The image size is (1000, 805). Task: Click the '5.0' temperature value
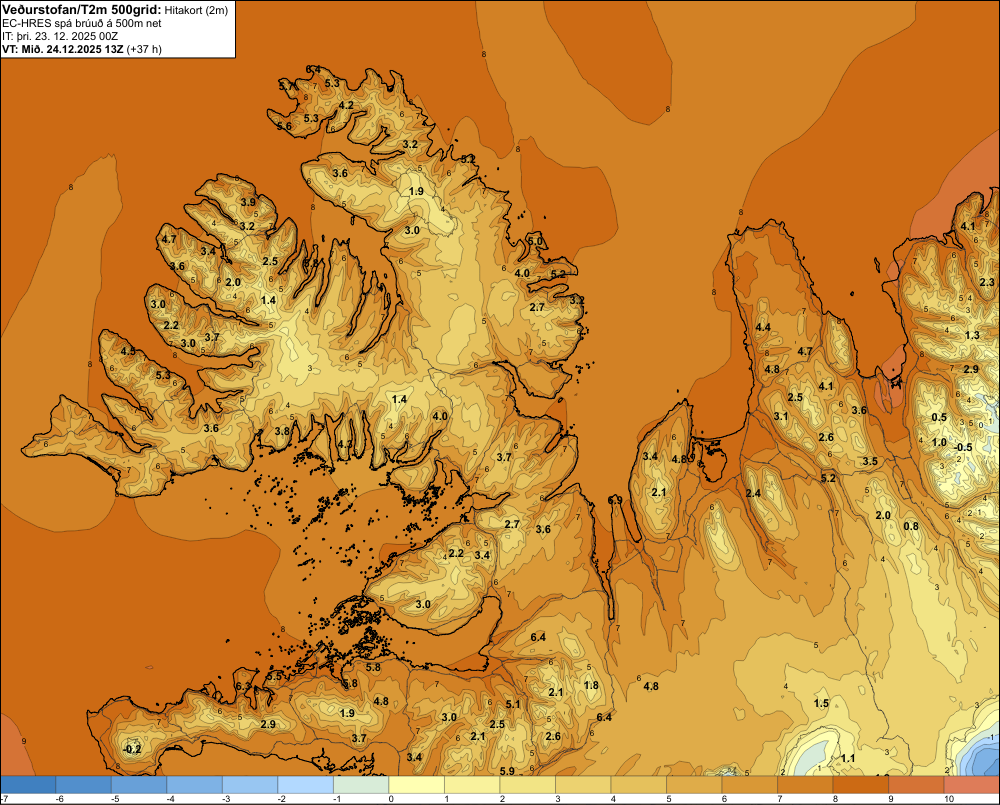tap(534, 241)
